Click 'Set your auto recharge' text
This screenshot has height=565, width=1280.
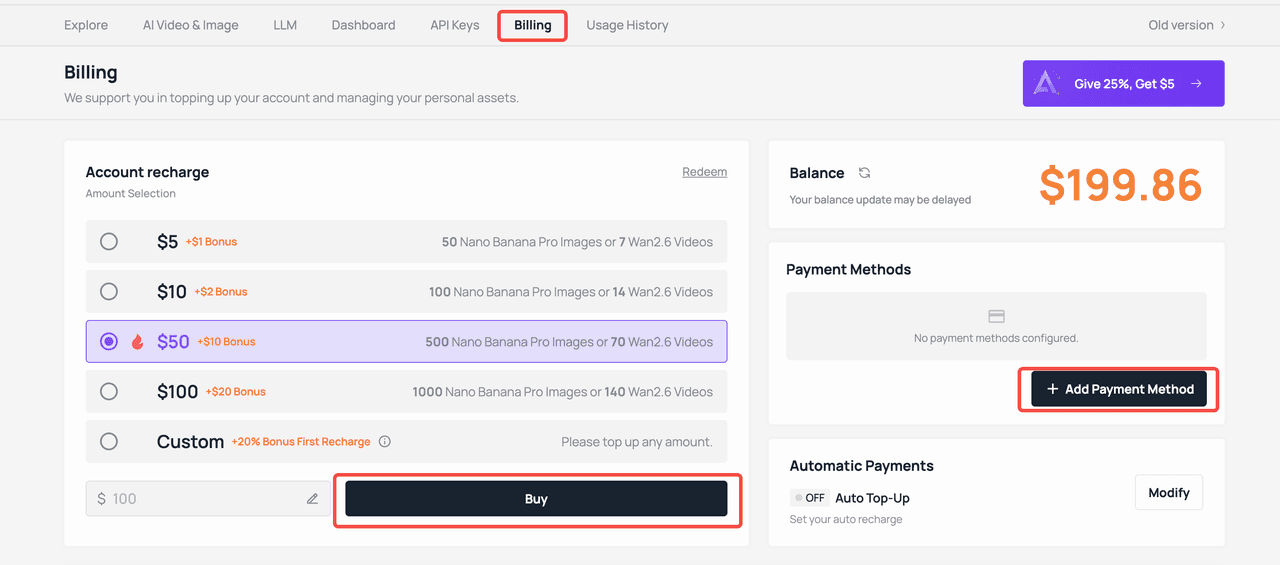pos(846,519)
